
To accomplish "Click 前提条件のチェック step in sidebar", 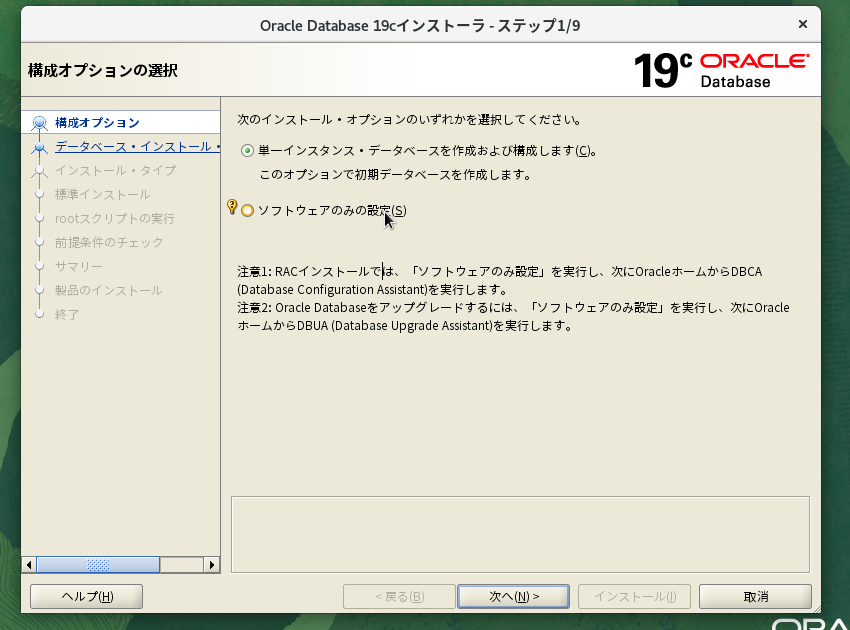I will coord(109,242).
